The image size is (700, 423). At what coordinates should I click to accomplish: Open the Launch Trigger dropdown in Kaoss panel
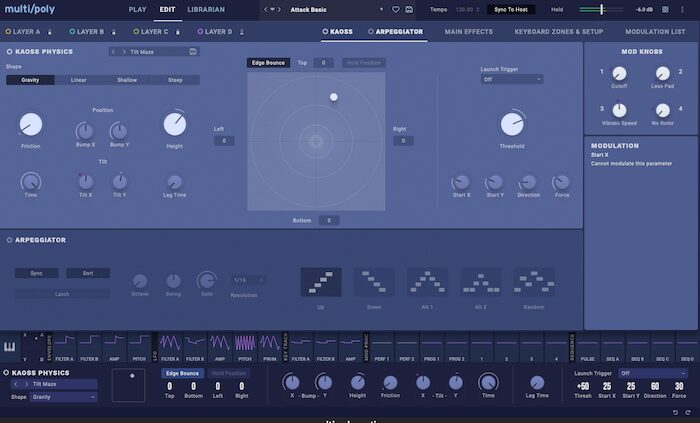click(512, 79)
